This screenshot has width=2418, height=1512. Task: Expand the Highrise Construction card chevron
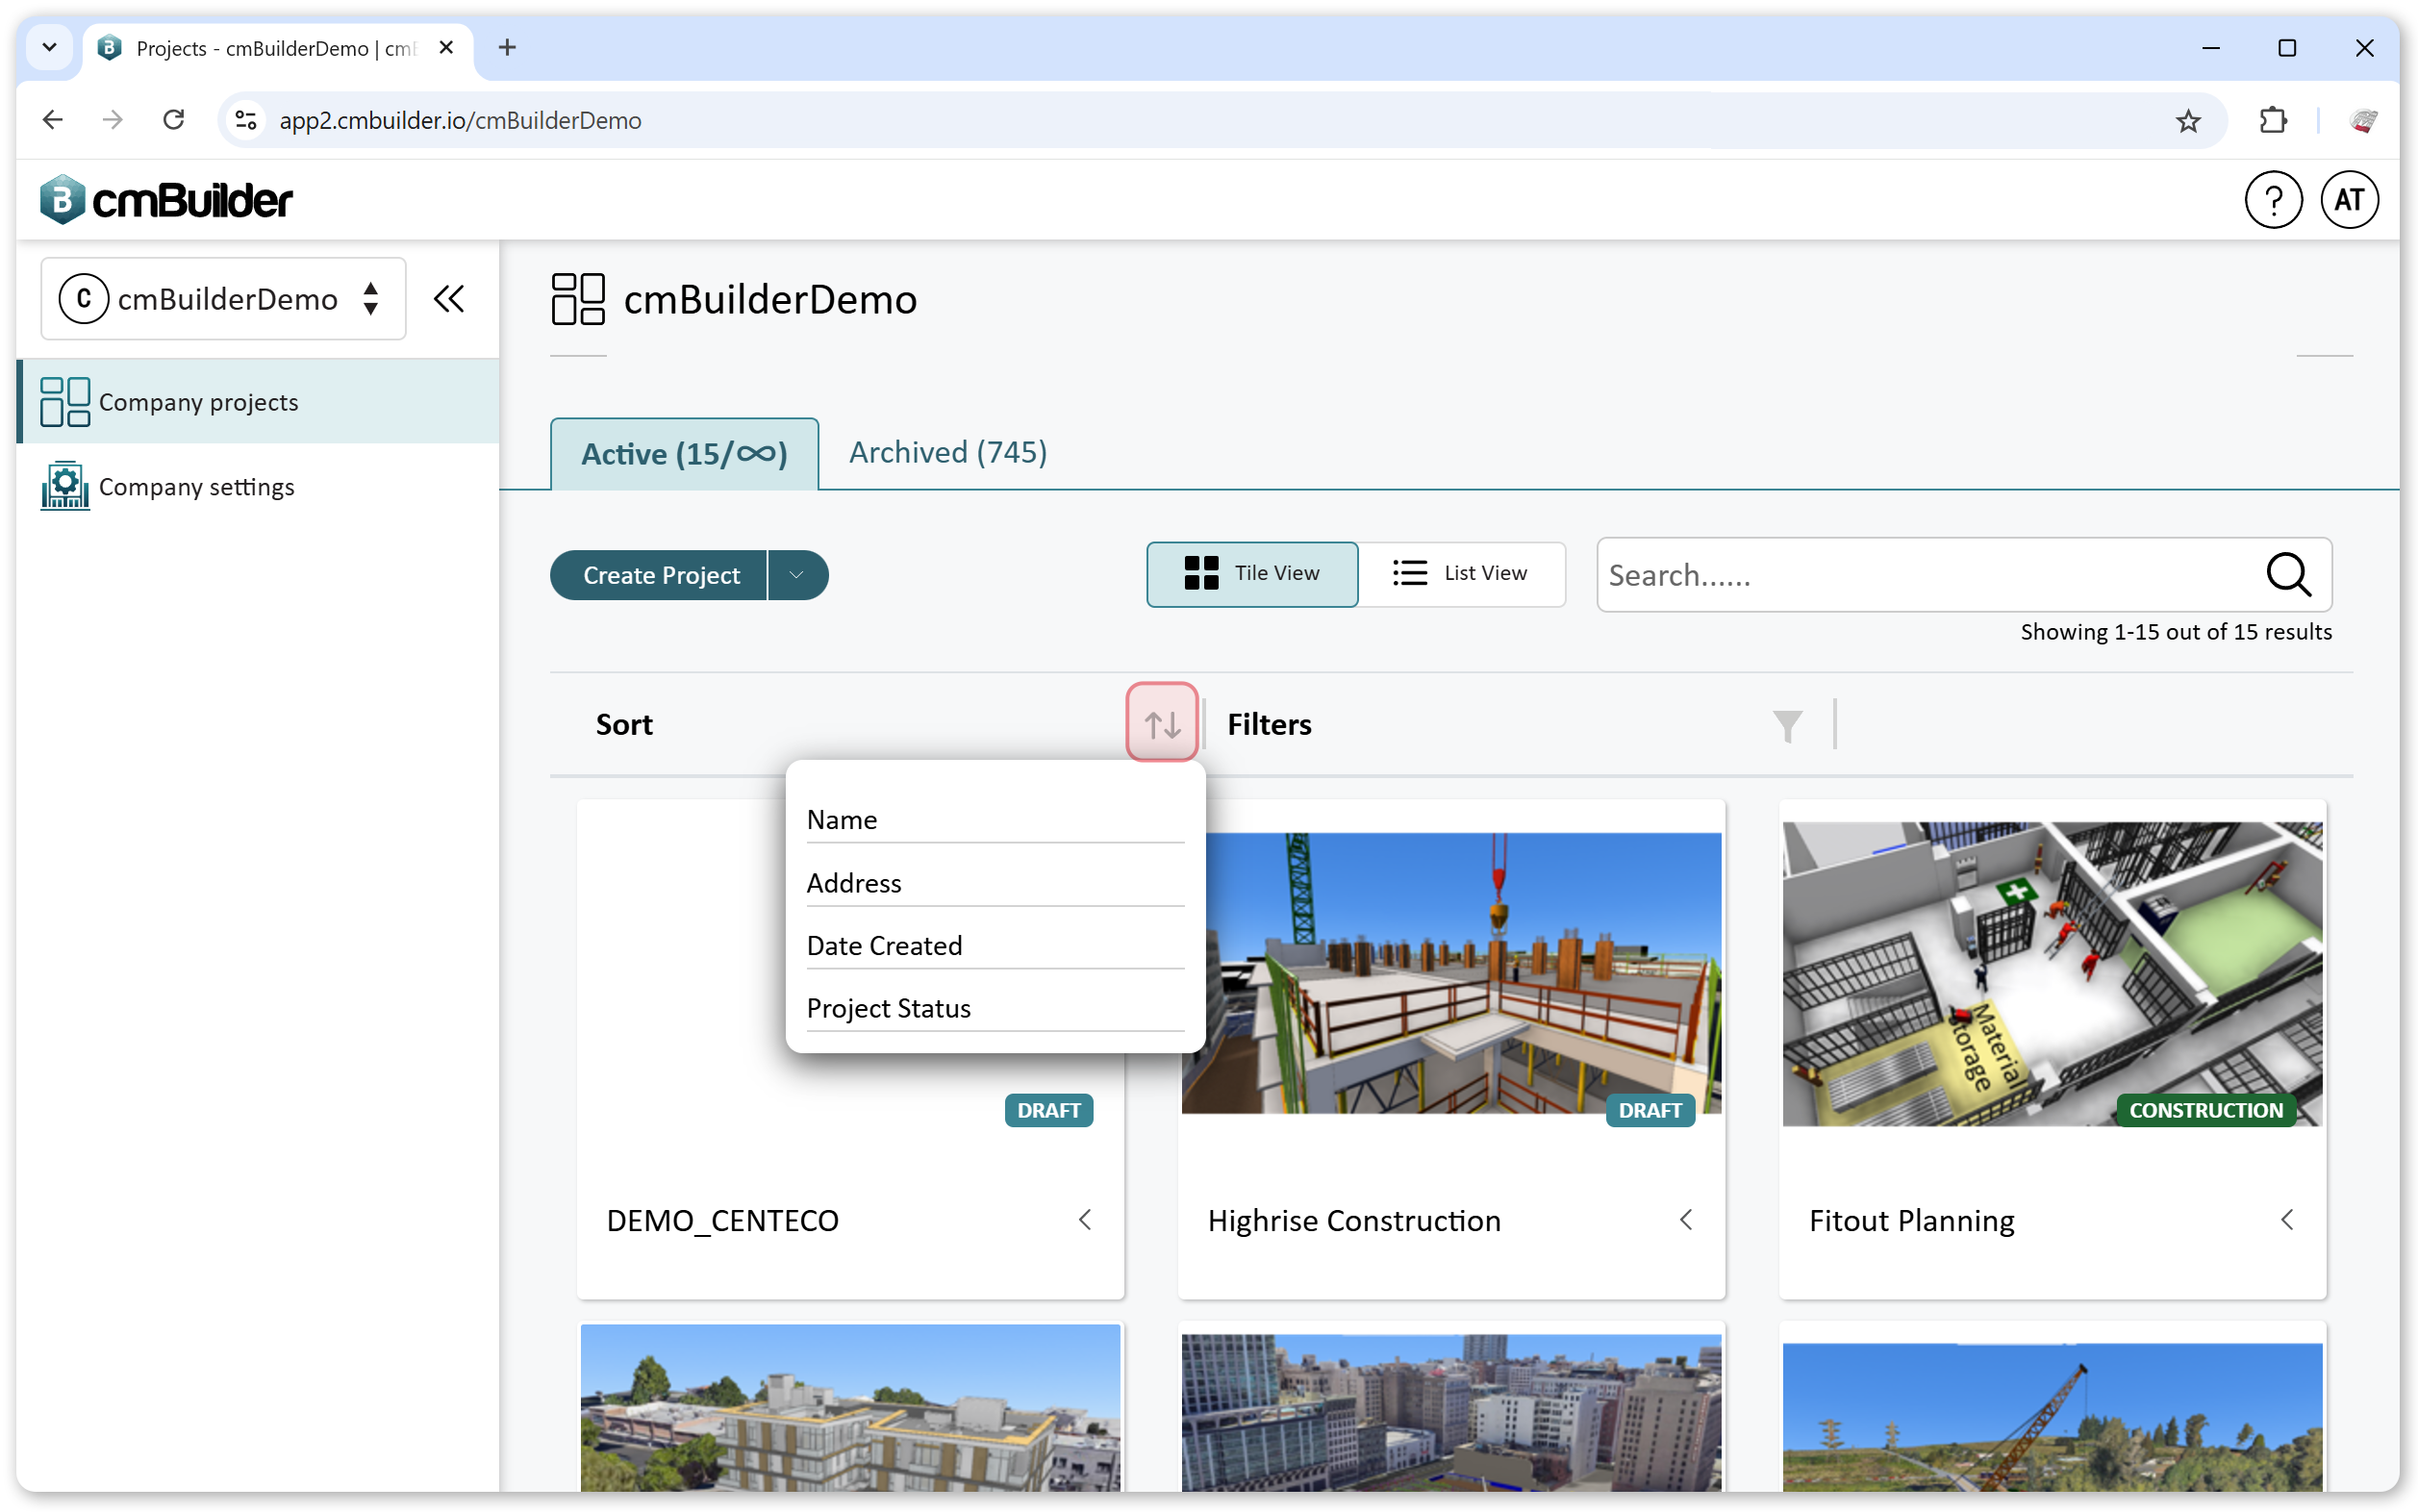click(x=1686, y=1219)
